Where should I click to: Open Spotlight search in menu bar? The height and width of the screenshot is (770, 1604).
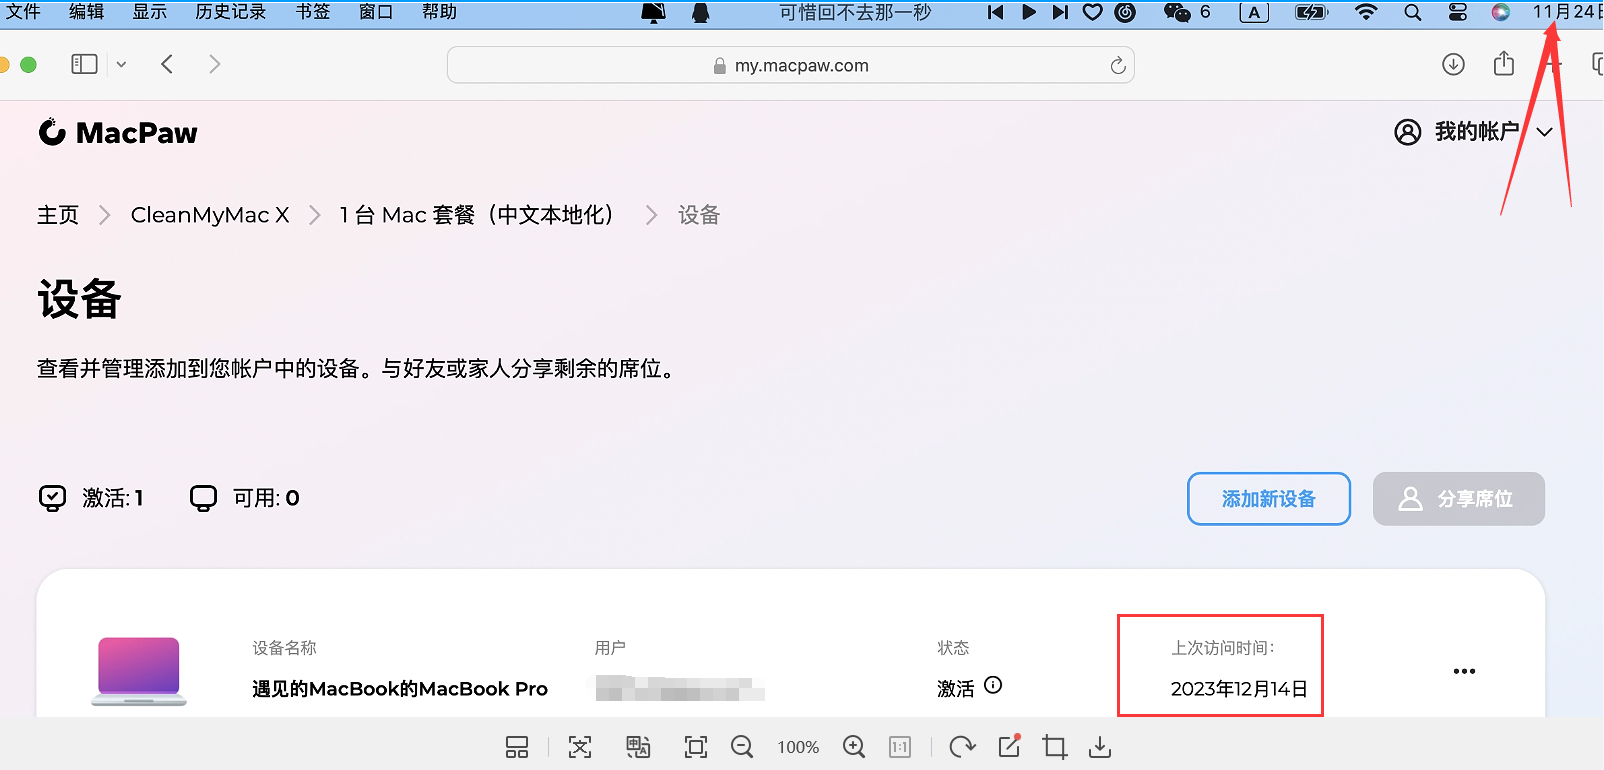coord(1413,12)
